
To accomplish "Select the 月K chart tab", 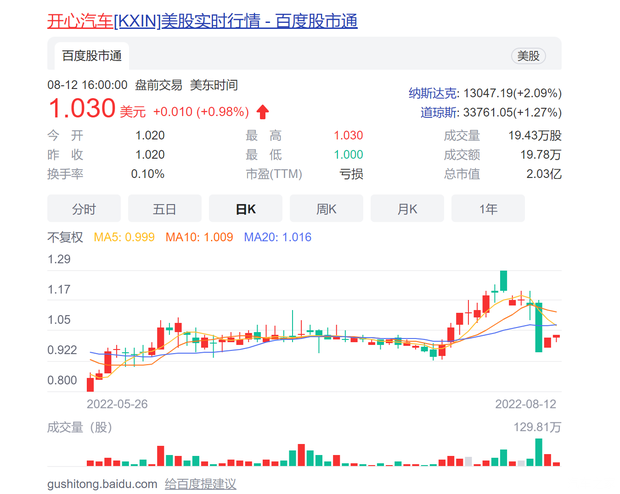I will click(407, 208).
